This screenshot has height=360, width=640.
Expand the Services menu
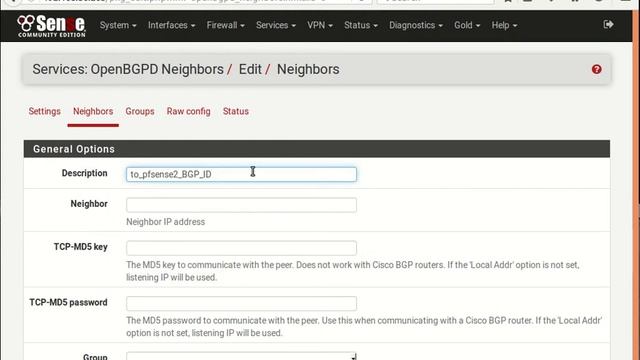tap(276, 25)
